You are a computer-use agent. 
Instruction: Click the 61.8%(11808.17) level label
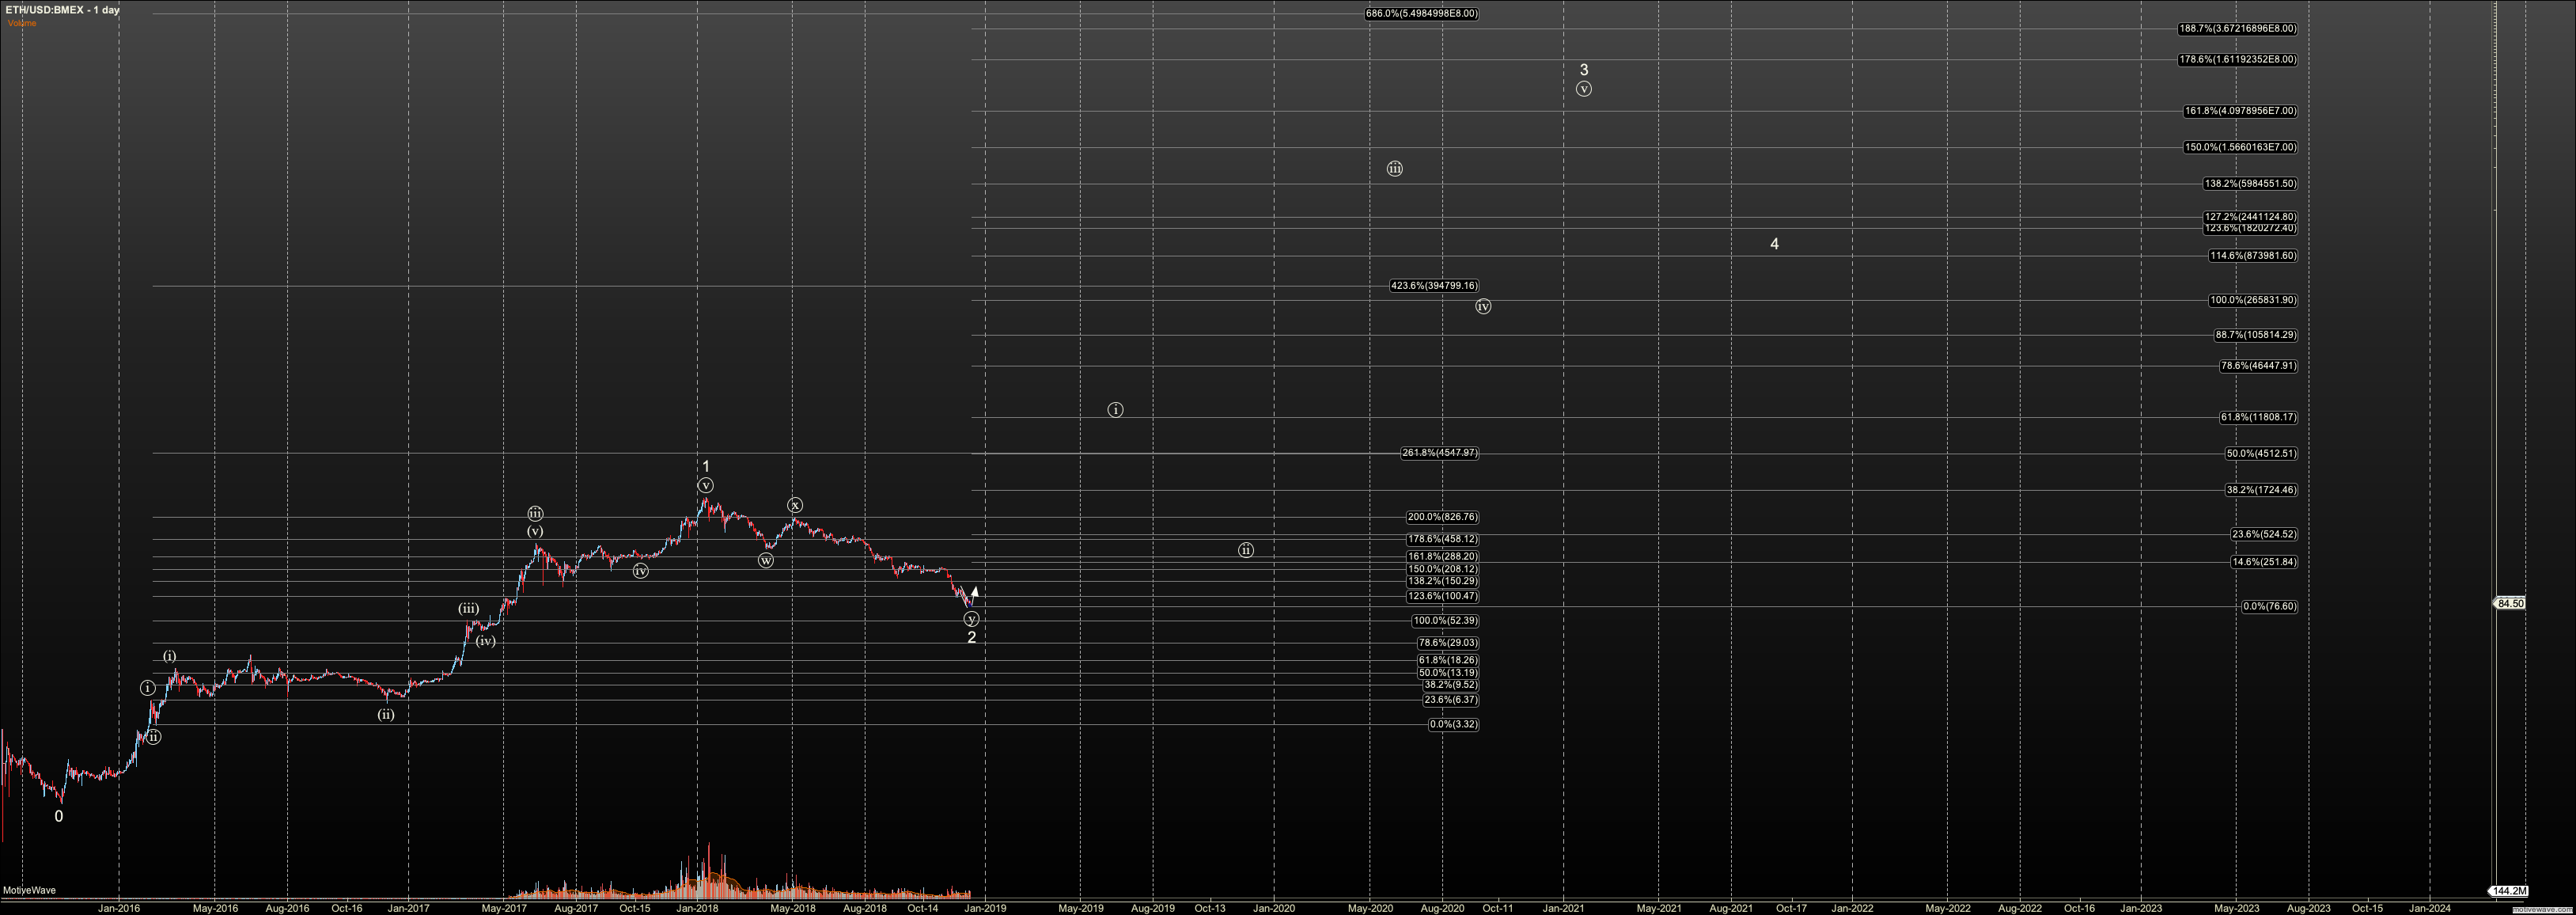point(2258,417)
